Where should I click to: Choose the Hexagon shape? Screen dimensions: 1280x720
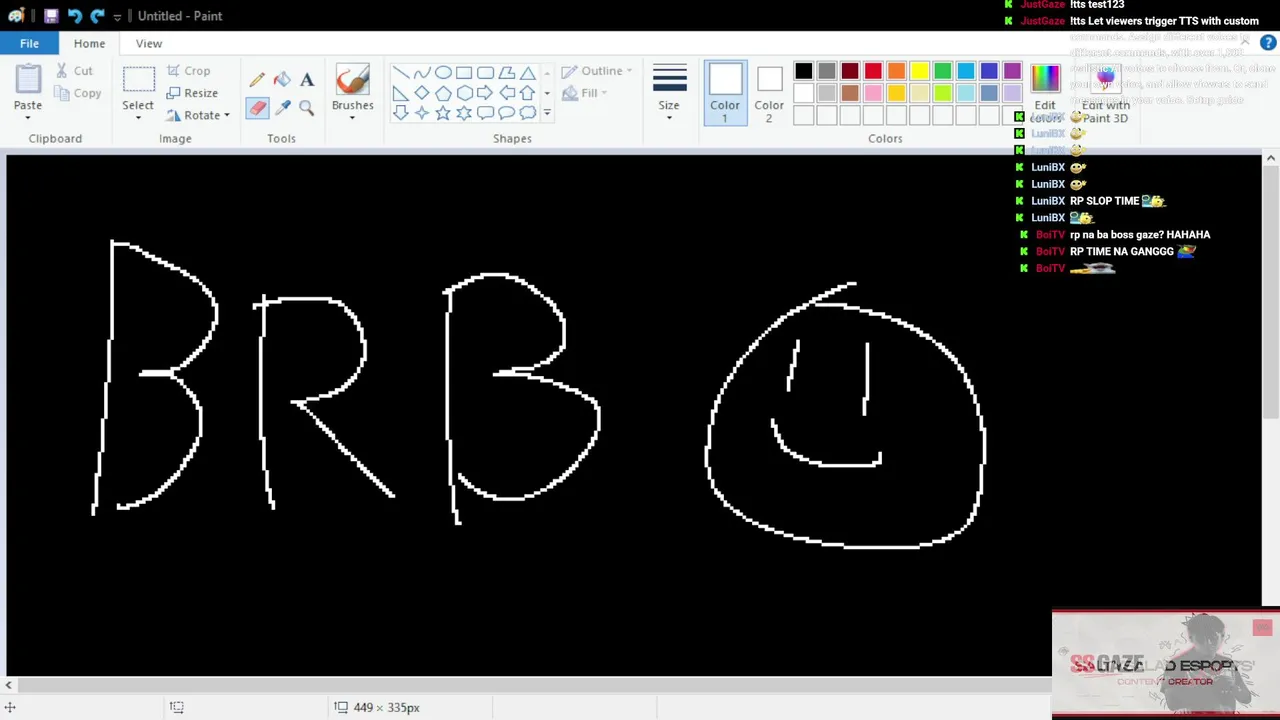tap(464, 93)
